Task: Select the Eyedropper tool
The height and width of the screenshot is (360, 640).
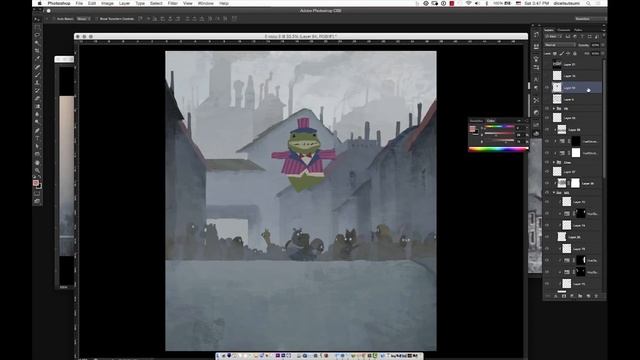Action: click(37, 58)
